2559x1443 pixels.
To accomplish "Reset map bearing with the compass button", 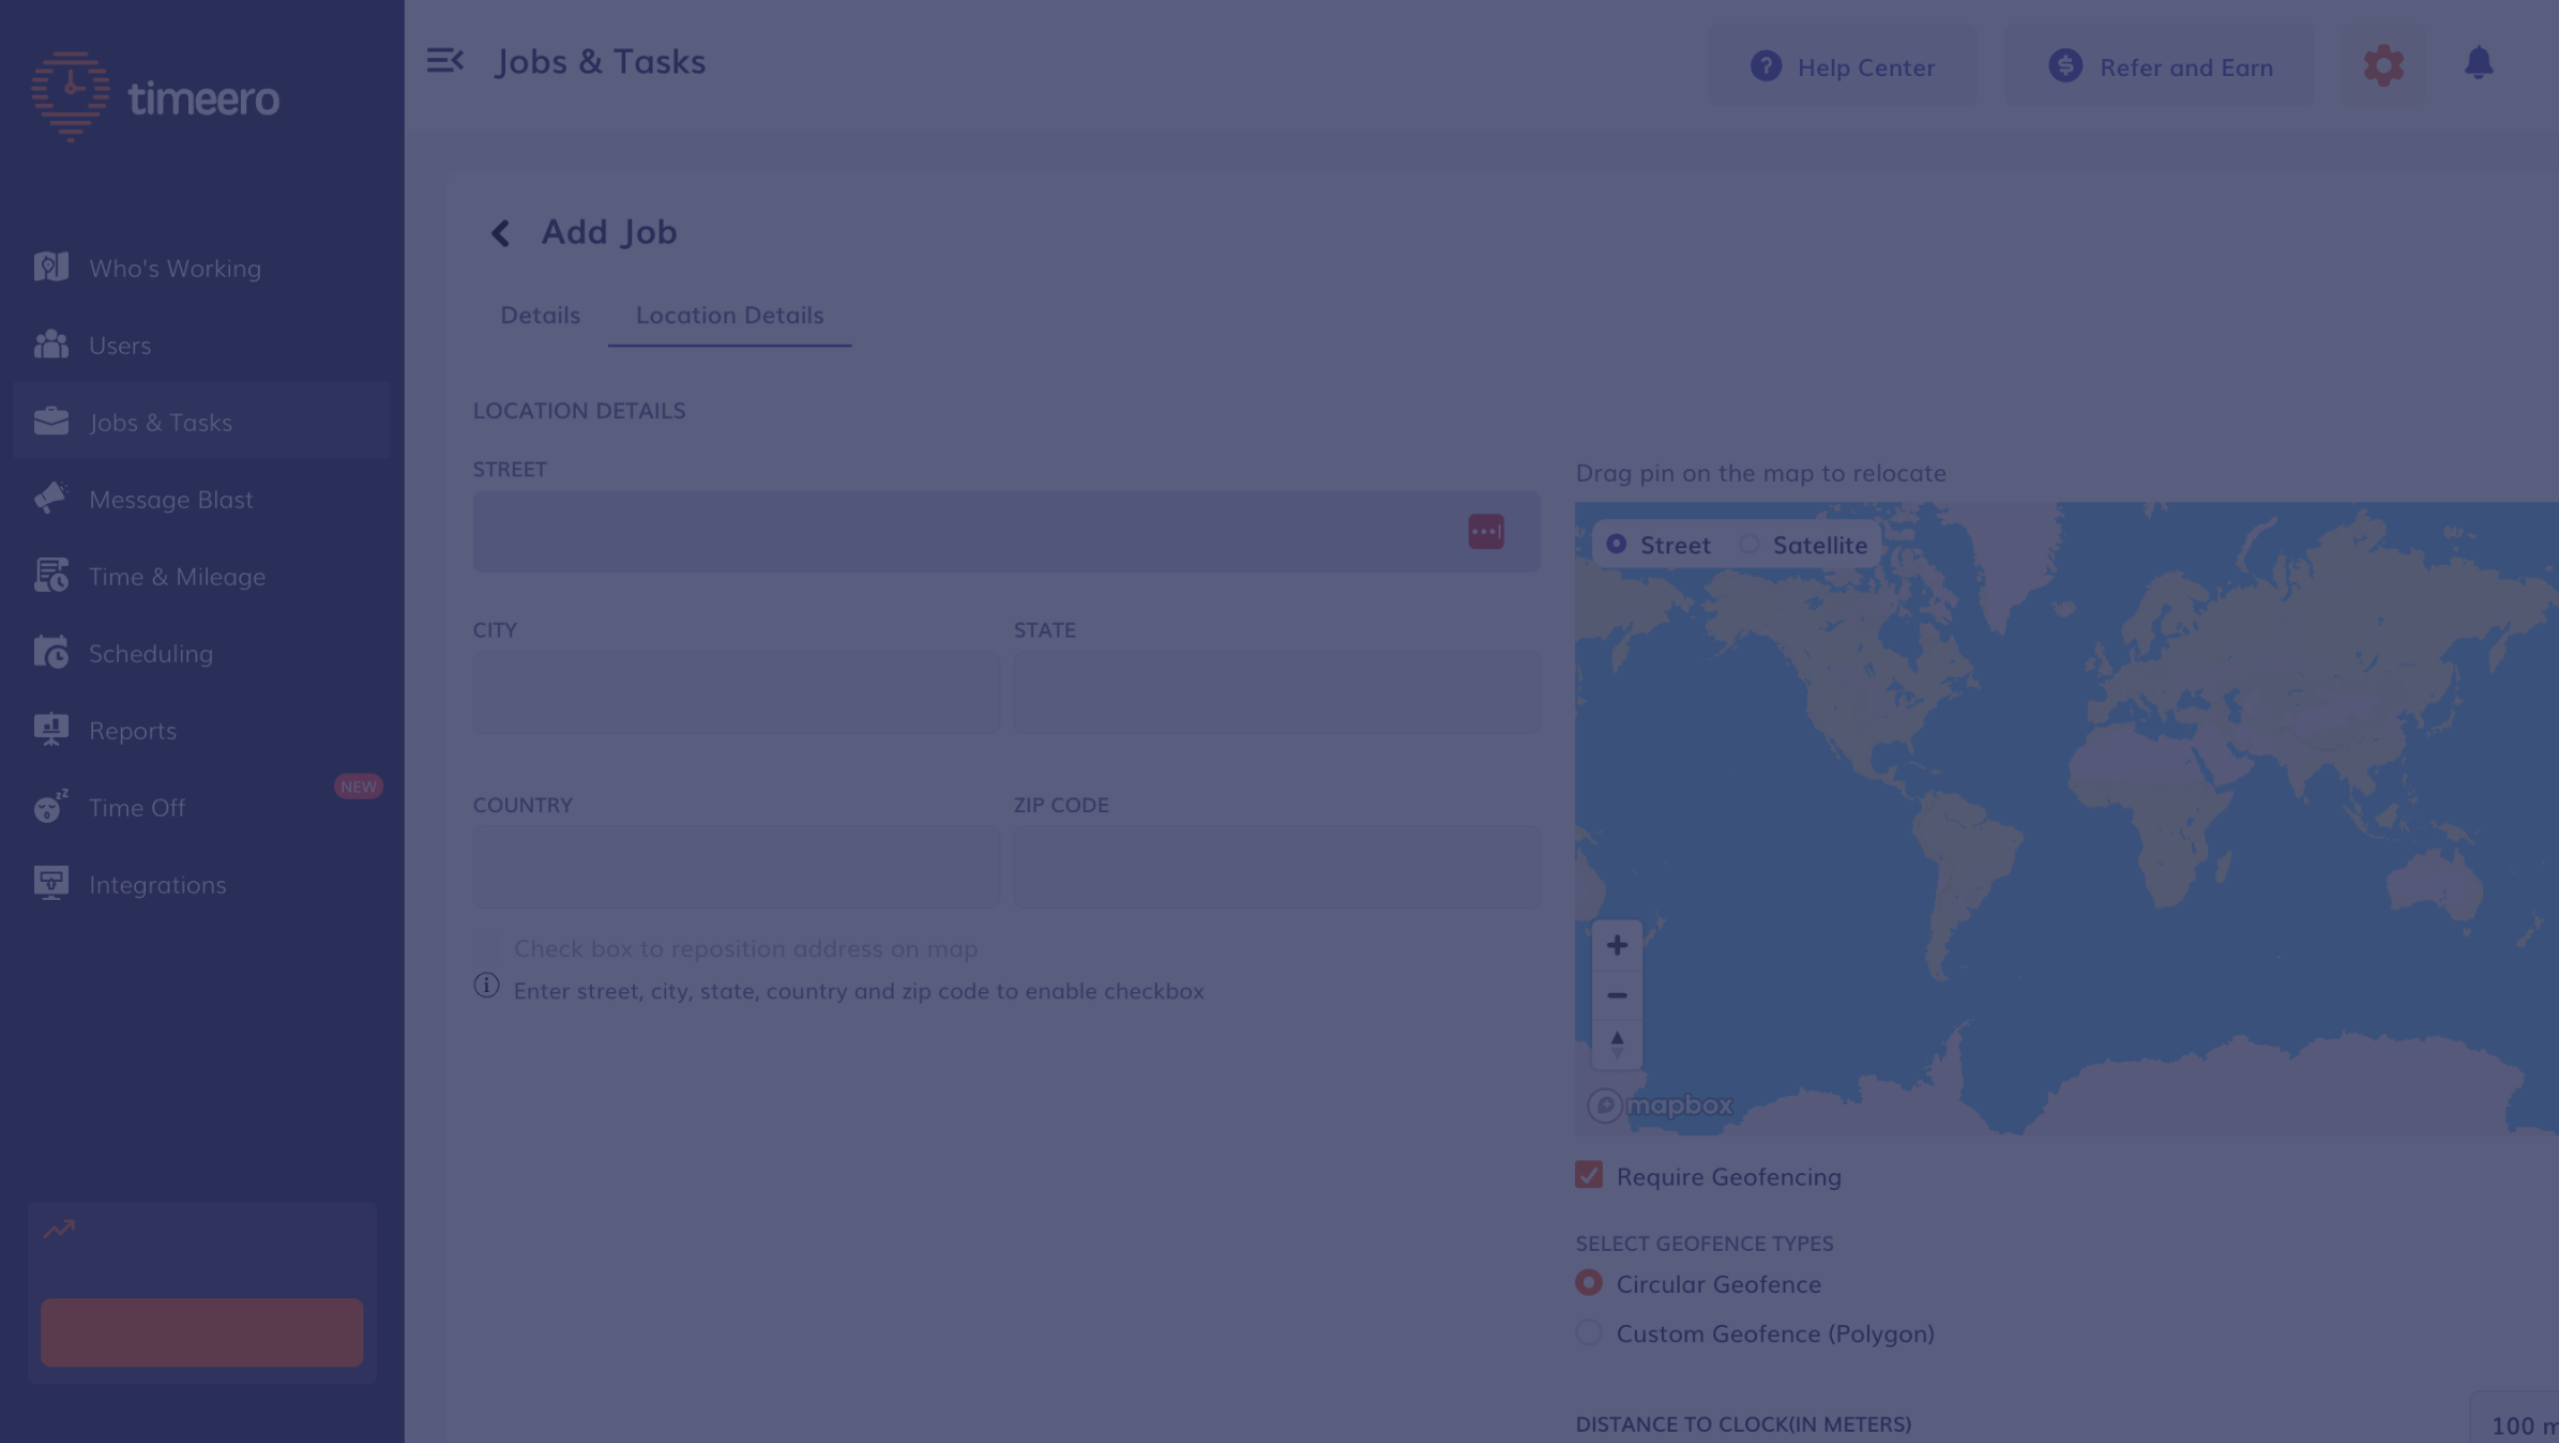I will tap(1616, 1044).
